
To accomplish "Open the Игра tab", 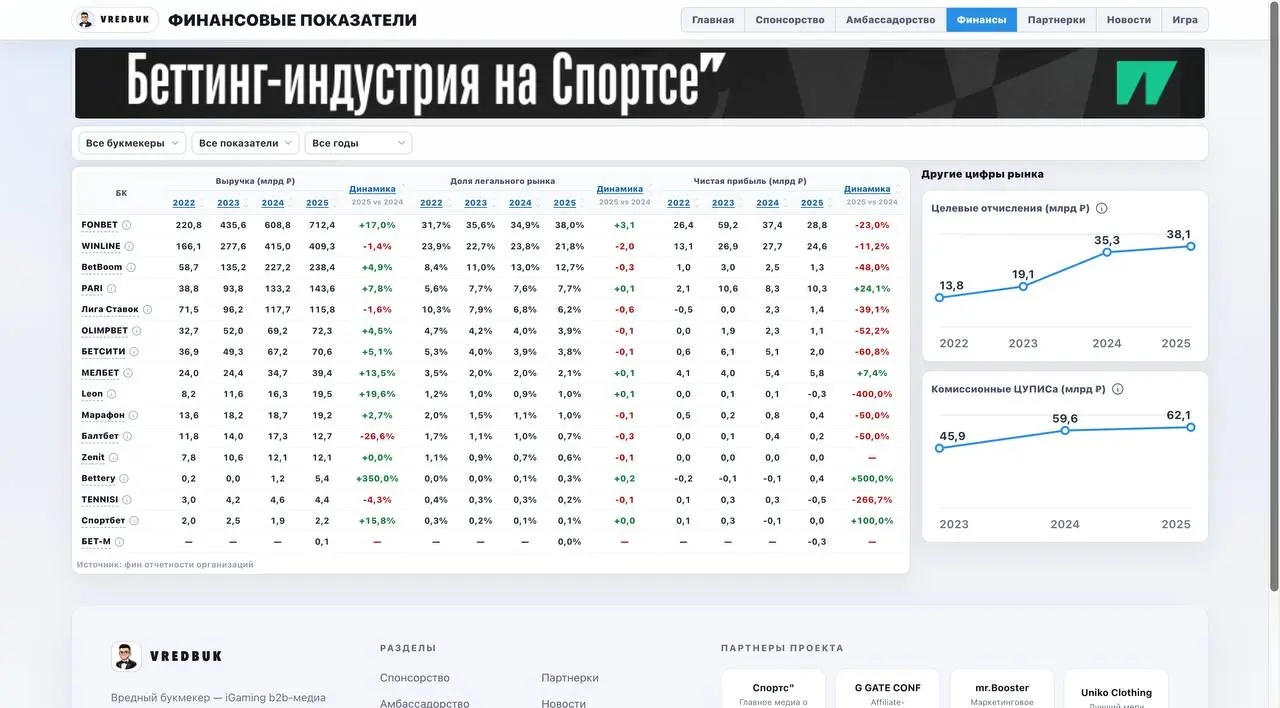I will pos(1185,20).
